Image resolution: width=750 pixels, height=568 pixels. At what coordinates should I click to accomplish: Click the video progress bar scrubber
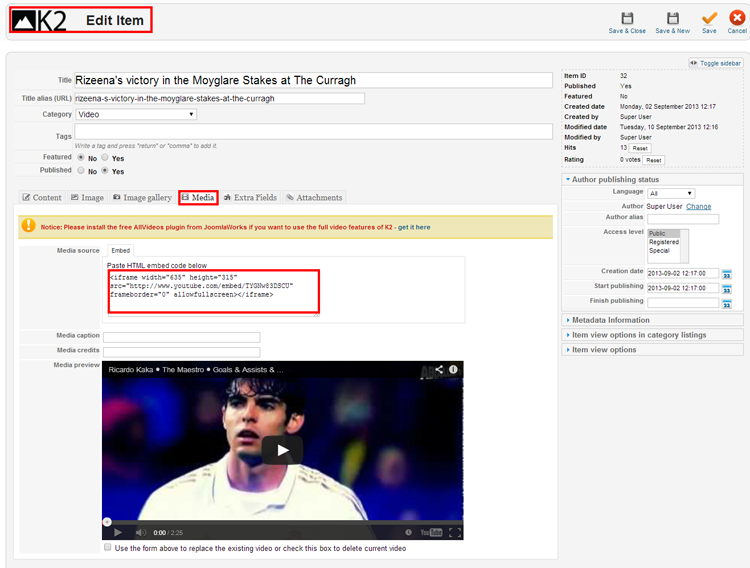coord(107,521)
